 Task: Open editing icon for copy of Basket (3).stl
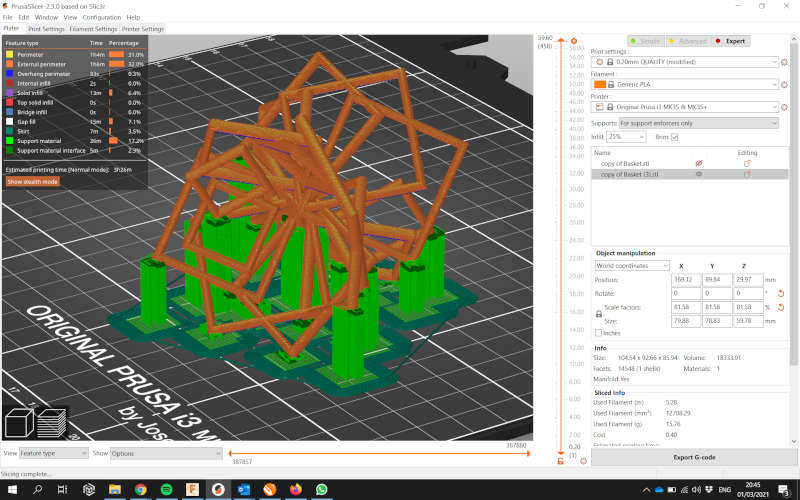[x=747, y=174]
